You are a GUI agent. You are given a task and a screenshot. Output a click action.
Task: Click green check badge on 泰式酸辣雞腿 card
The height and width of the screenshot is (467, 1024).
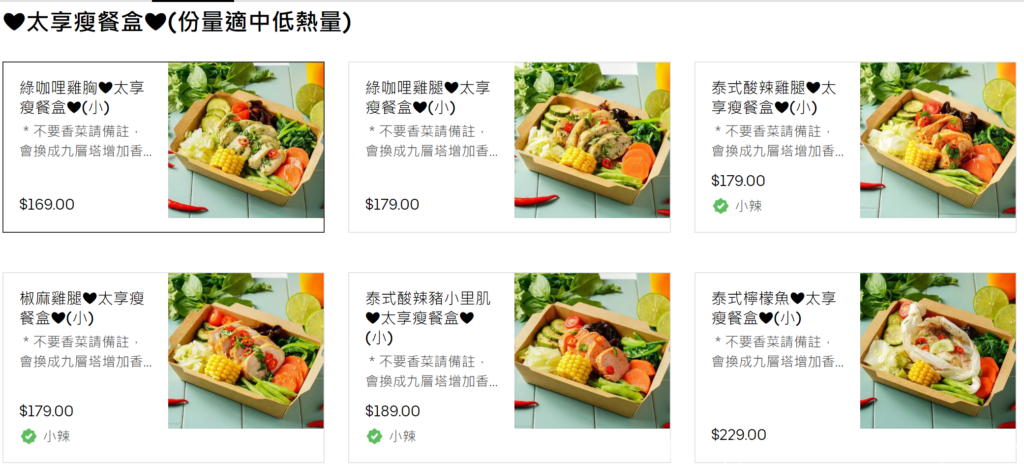[x=720, y=206]
